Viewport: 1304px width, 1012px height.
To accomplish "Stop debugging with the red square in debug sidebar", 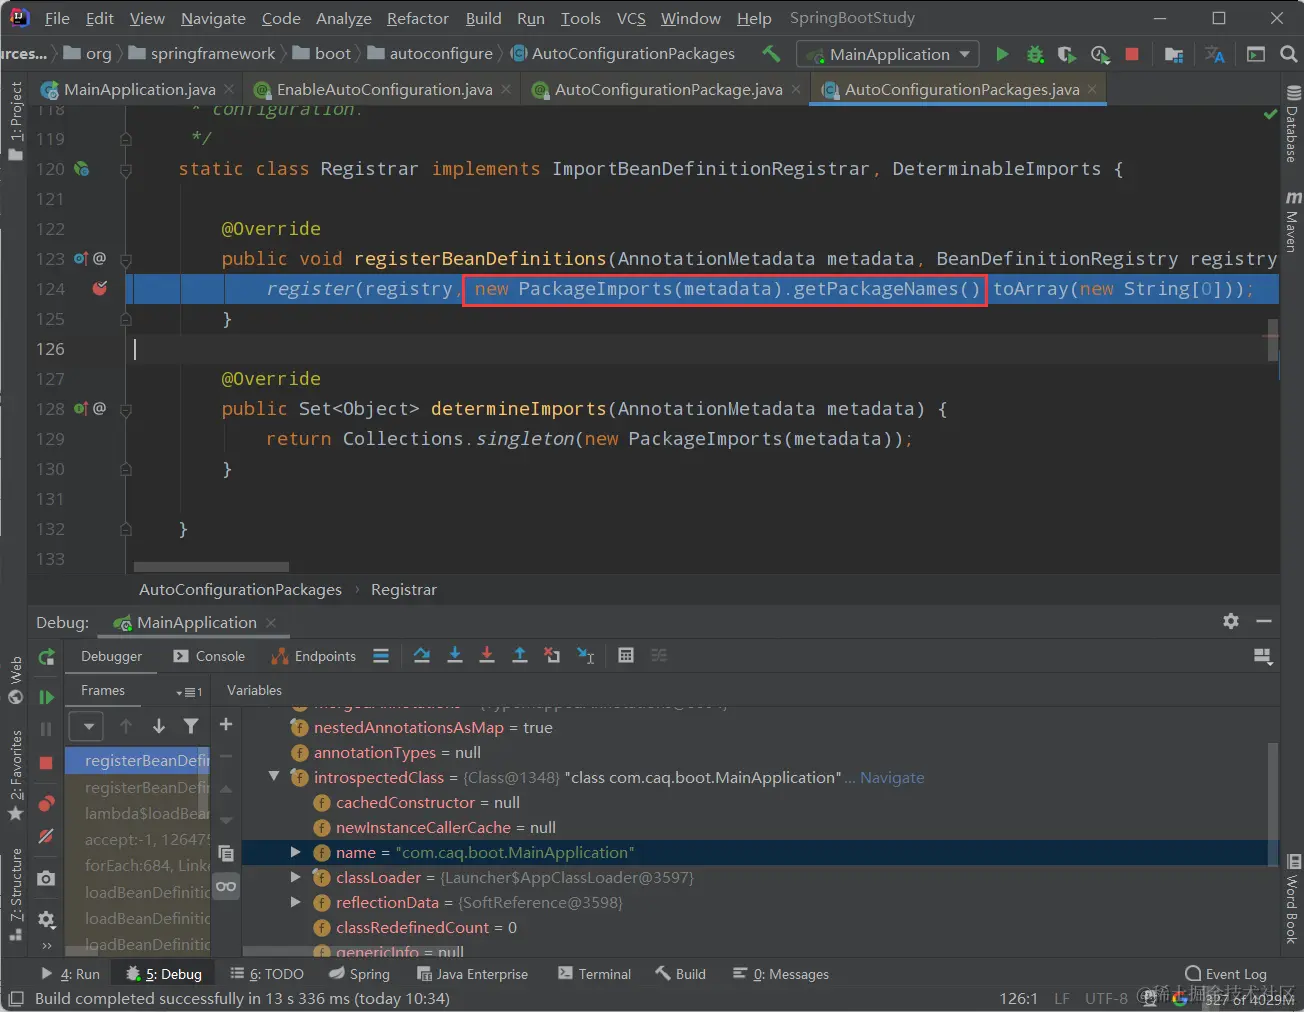I will coord(46,762).
